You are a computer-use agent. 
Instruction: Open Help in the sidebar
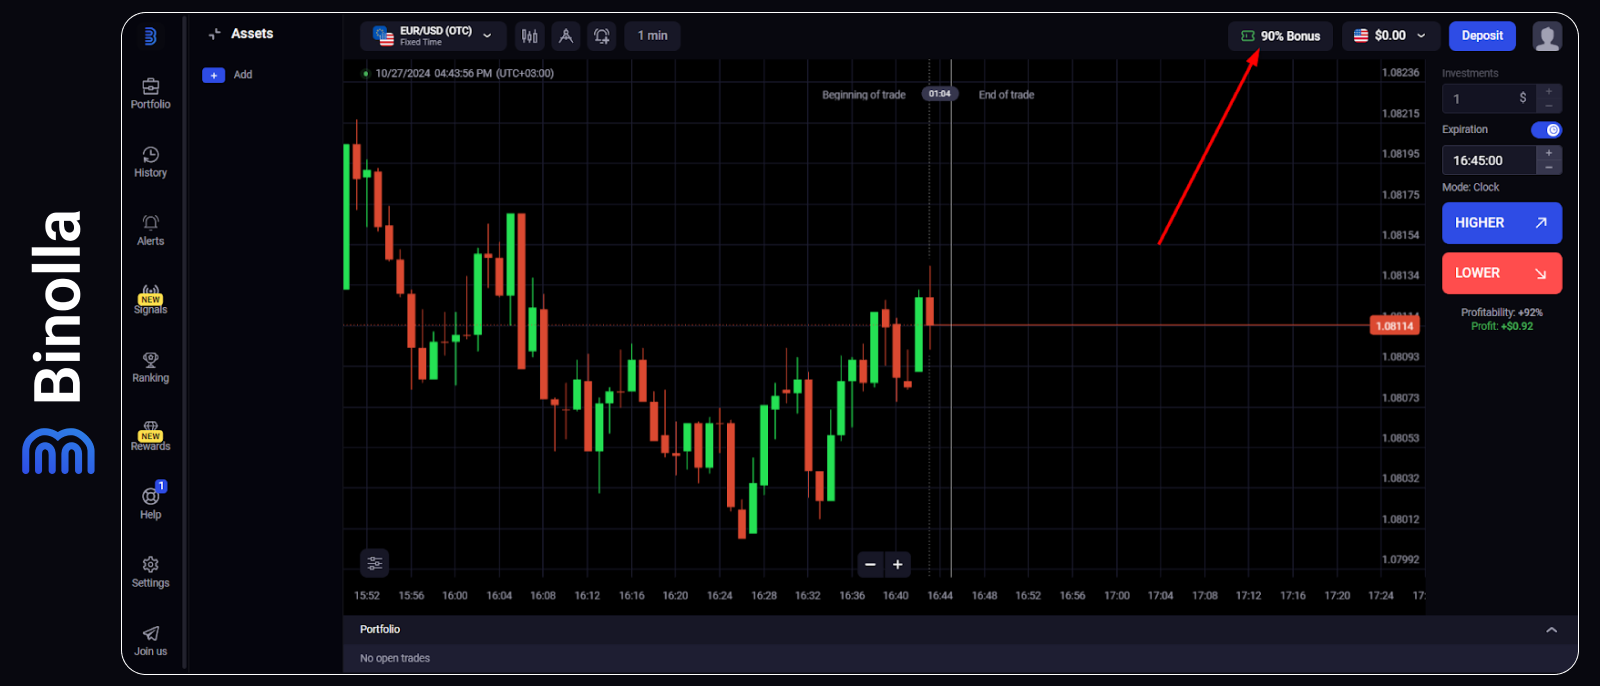[150, 503]
